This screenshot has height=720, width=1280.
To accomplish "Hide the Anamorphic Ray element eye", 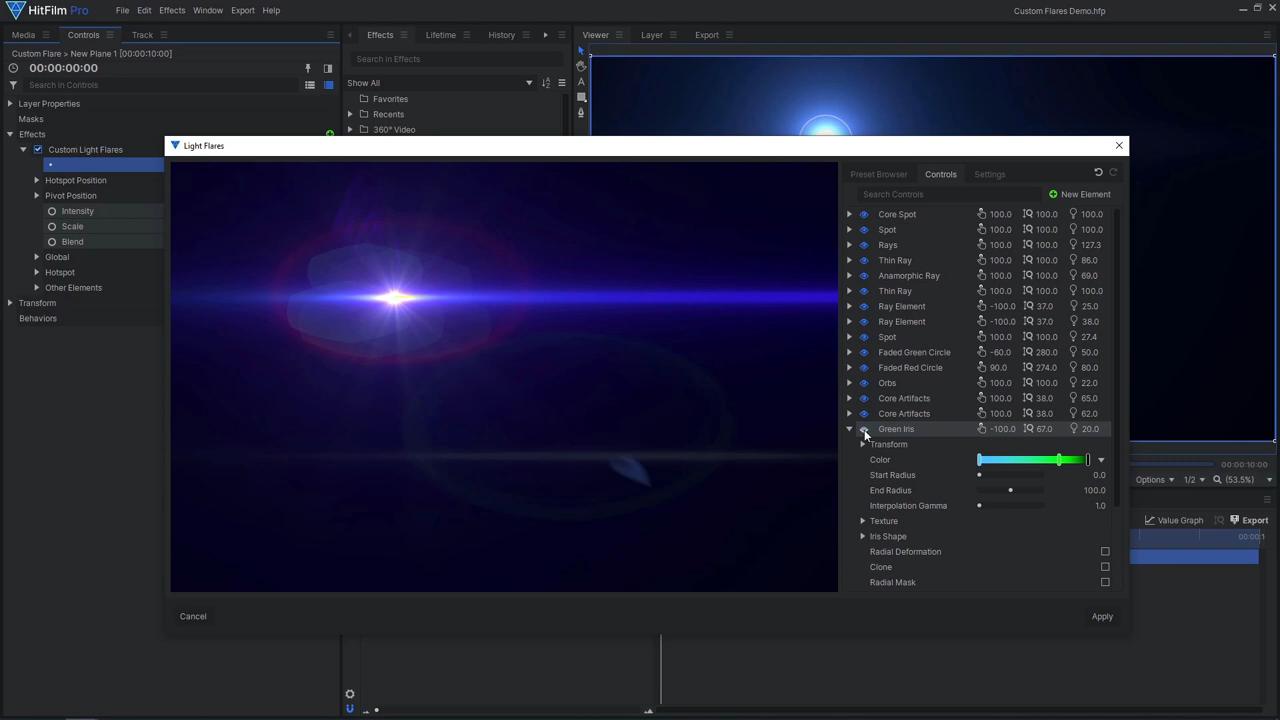I will click(x=864, y=276).
